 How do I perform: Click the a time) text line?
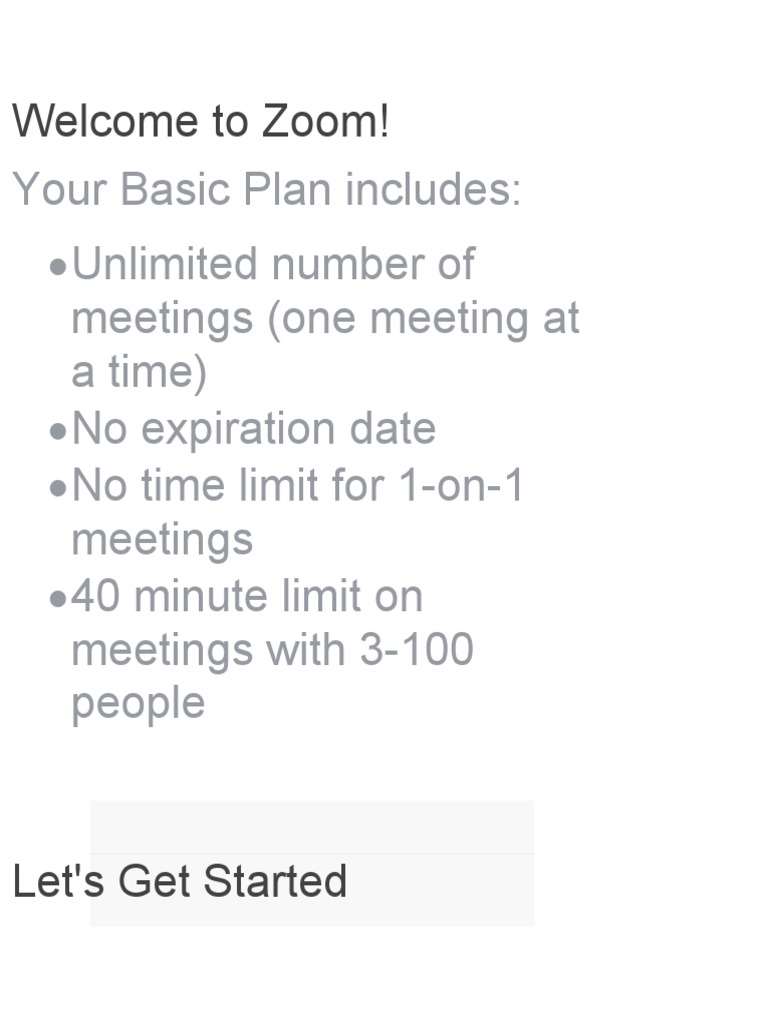139,372
